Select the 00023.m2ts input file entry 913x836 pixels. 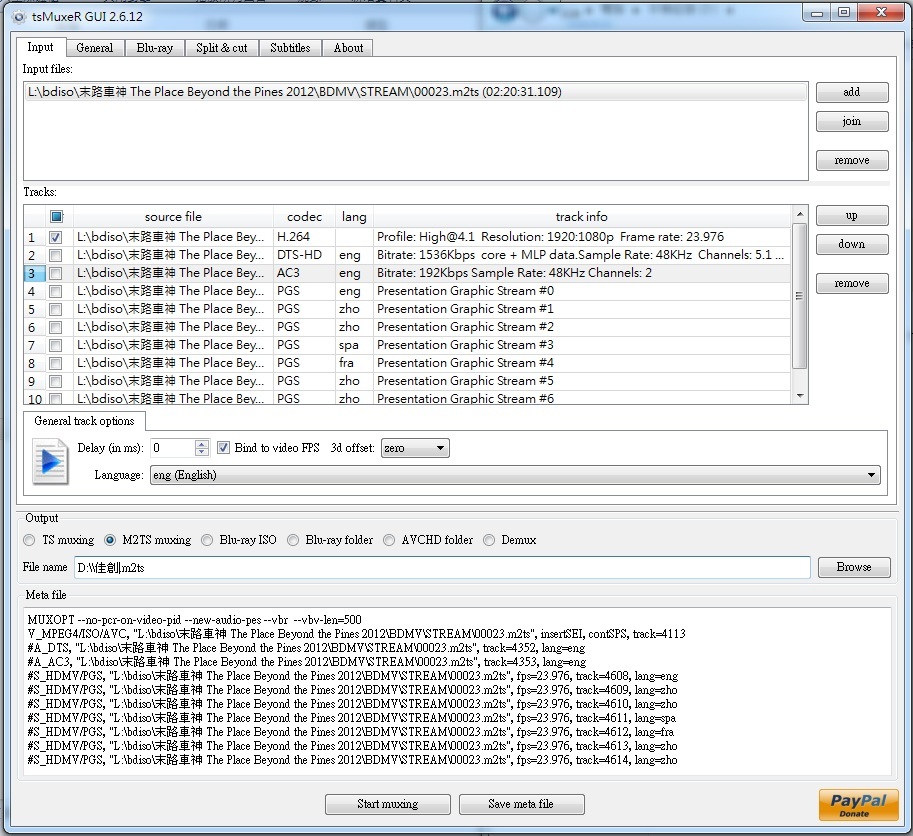click(x=416, y=92)
